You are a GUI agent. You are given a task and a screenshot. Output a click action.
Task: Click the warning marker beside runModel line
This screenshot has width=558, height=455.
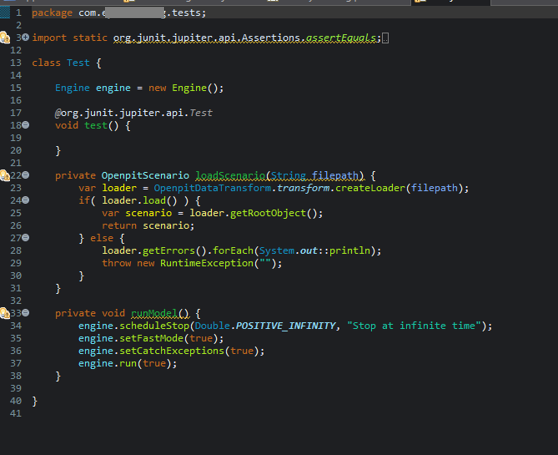[5, 313]
